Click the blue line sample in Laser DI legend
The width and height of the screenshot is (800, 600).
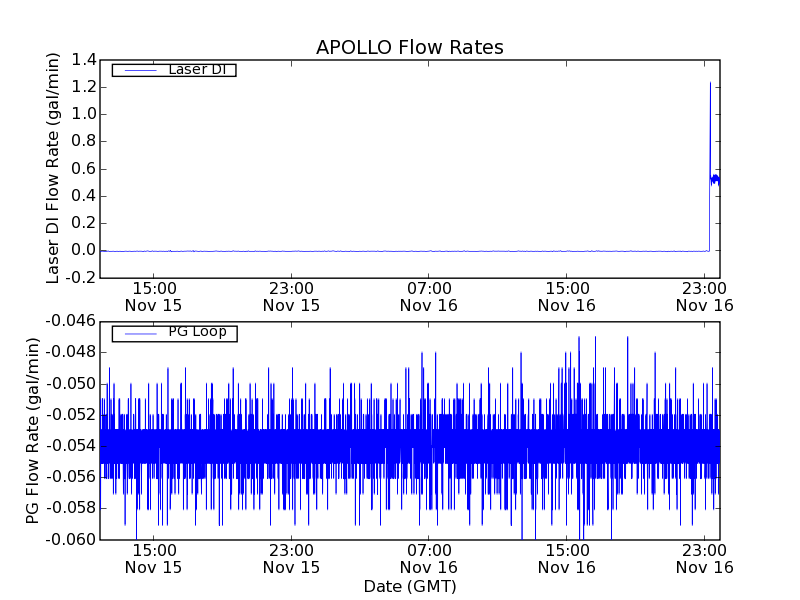pos(138,70)
